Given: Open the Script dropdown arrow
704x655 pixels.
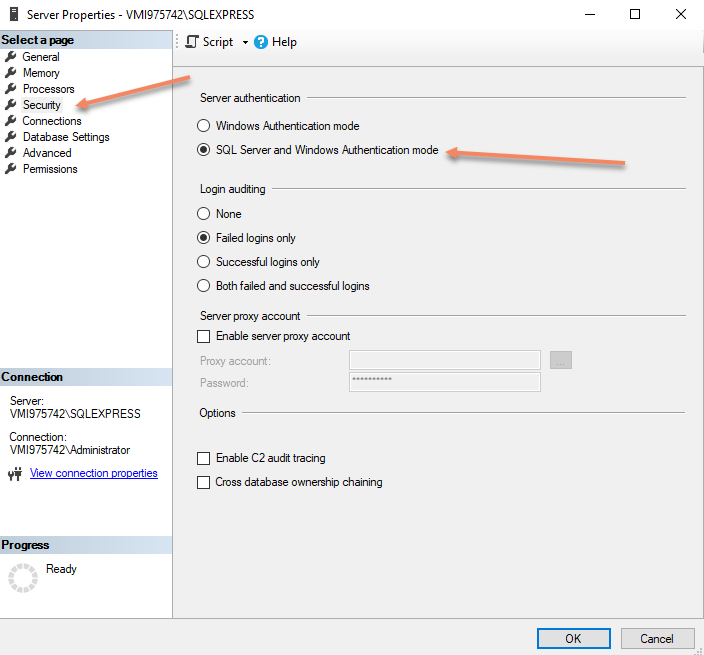Looking at the screenshot, I should pyautogui.click(x=245, y=42).
